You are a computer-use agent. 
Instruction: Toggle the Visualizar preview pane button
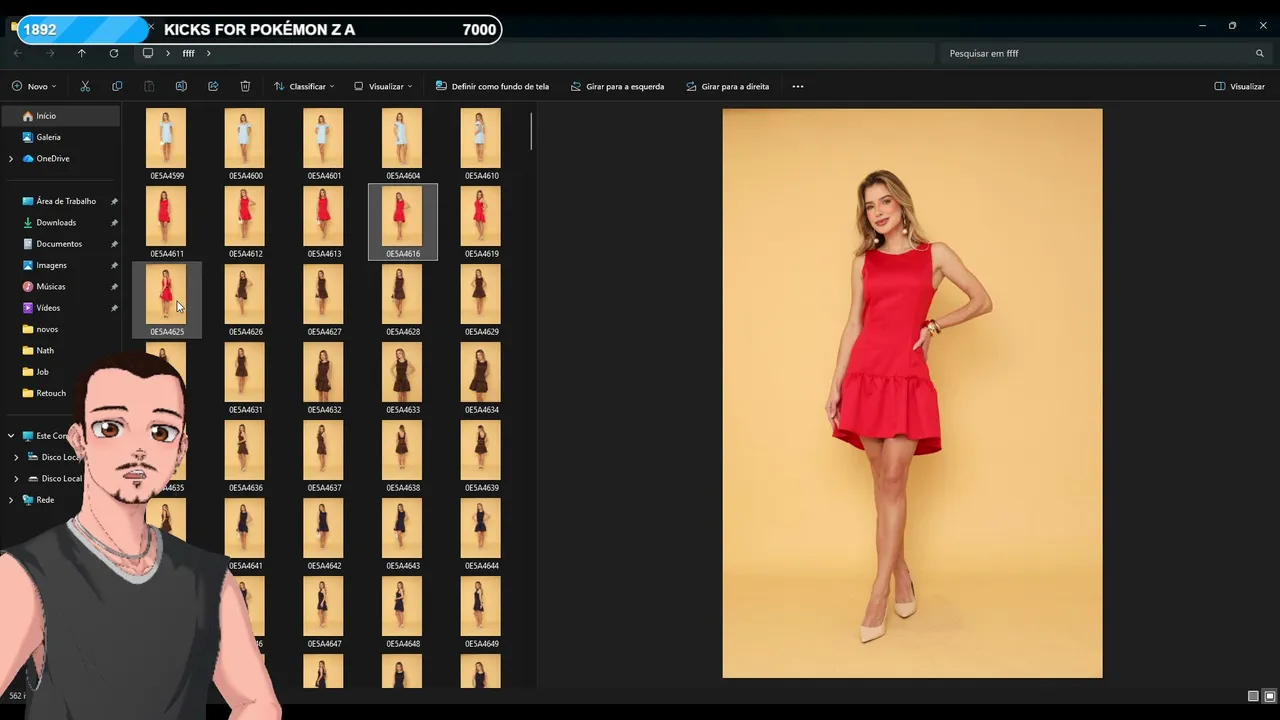[x=1240, y=86]
